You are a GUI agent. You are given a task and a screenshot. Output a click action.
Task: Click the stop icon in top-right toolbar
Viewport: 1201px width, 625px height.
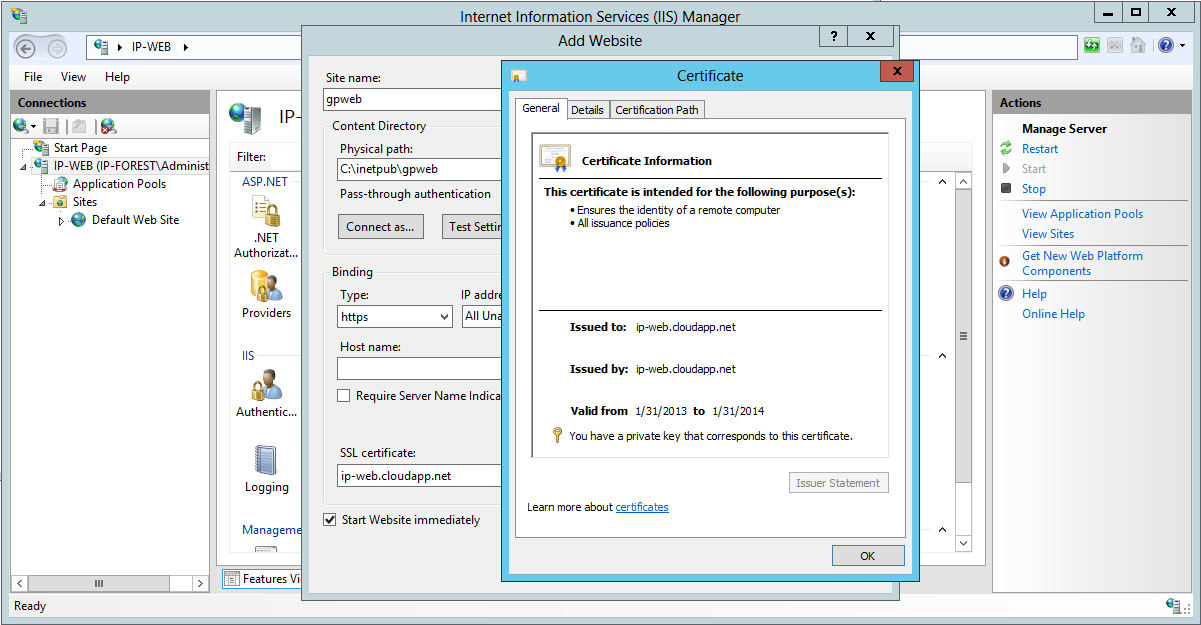pos(1115,46)
